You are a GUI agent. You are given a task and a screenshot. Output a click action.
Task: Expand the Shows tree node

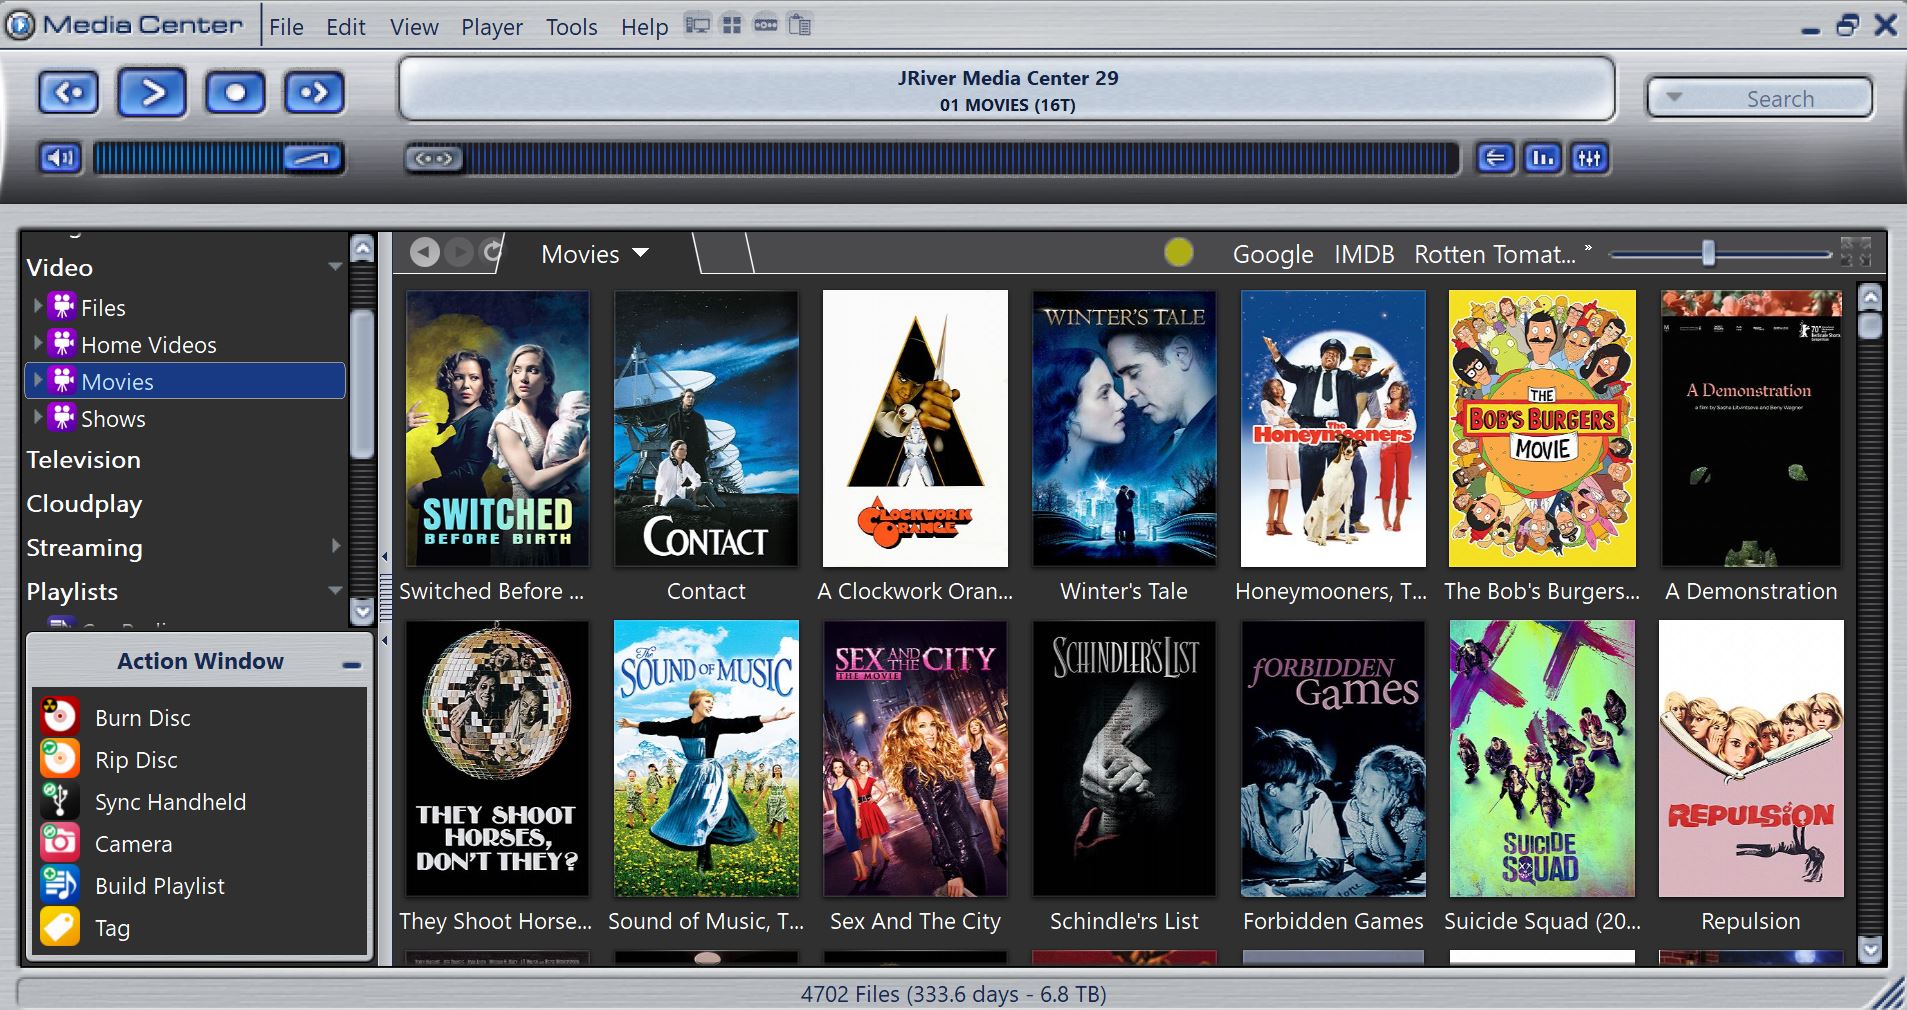click(38, 416)
